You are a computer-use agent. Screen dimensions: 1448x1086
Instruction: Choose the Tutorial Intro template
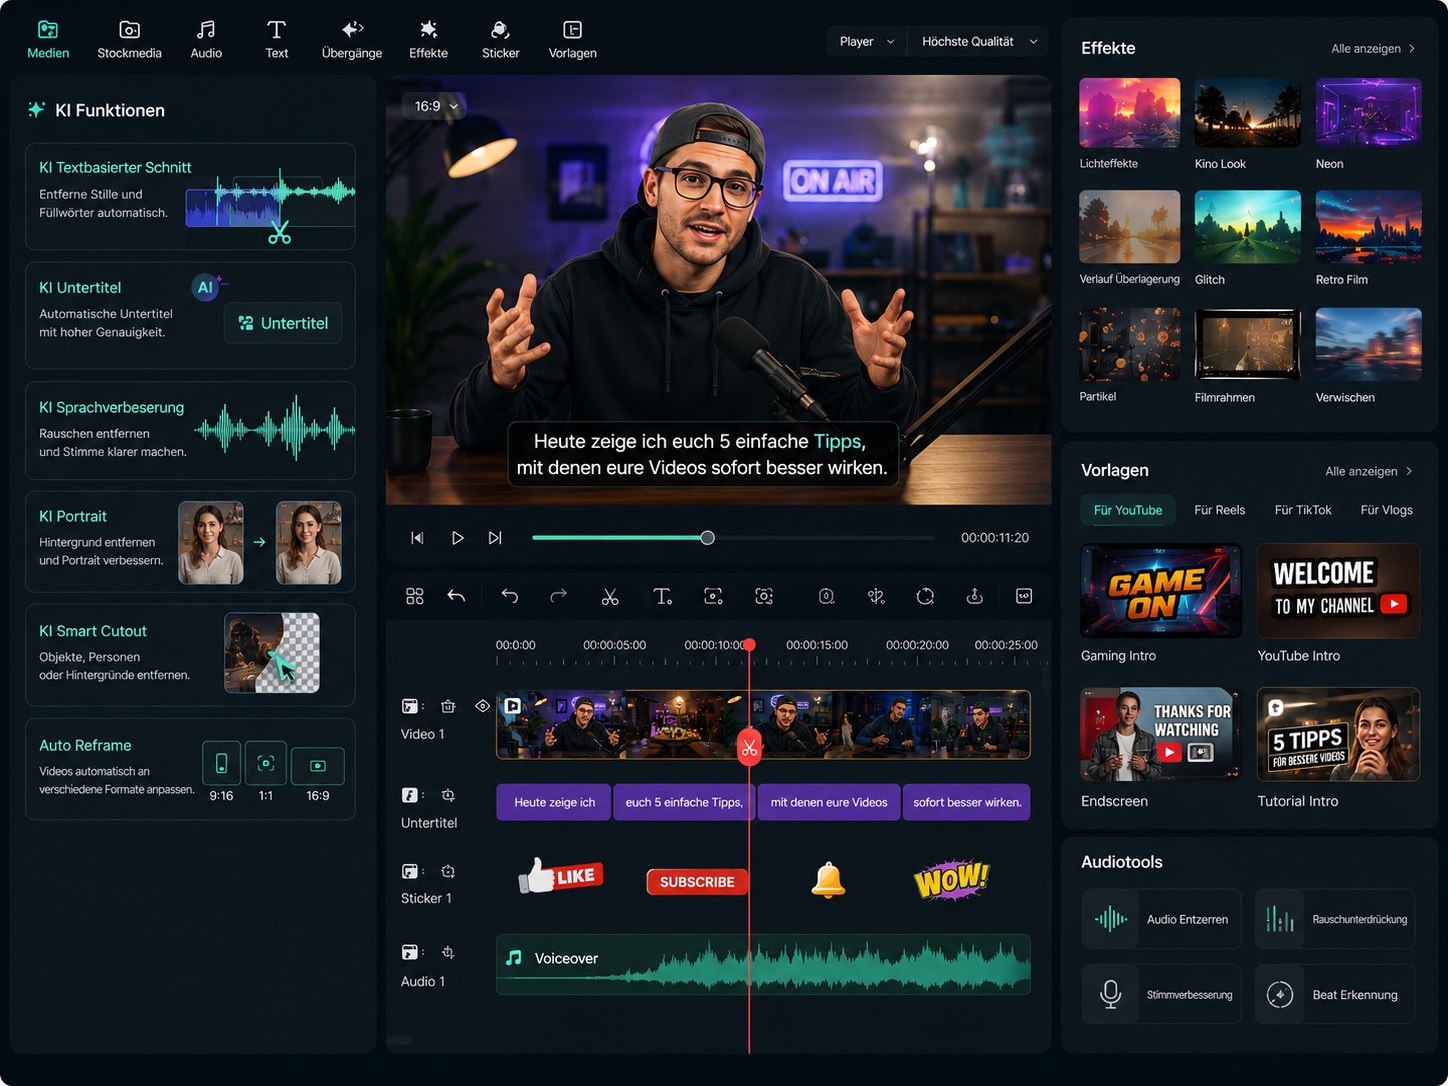pos(1338,735)
